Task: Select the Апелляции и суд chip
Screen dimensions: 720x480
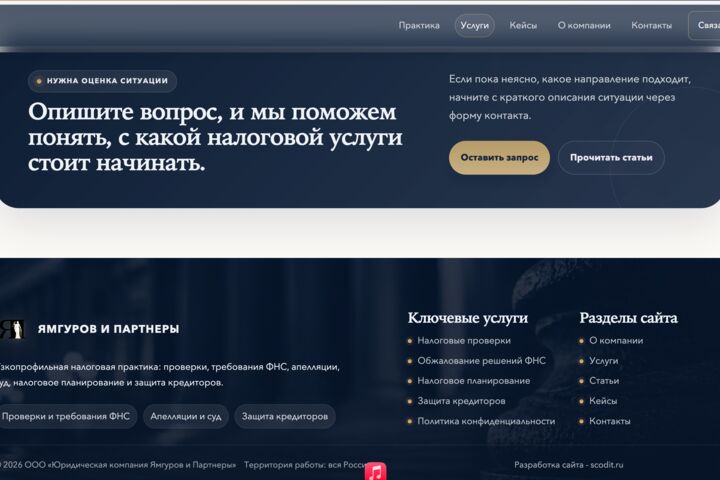Action: point(186,417)
